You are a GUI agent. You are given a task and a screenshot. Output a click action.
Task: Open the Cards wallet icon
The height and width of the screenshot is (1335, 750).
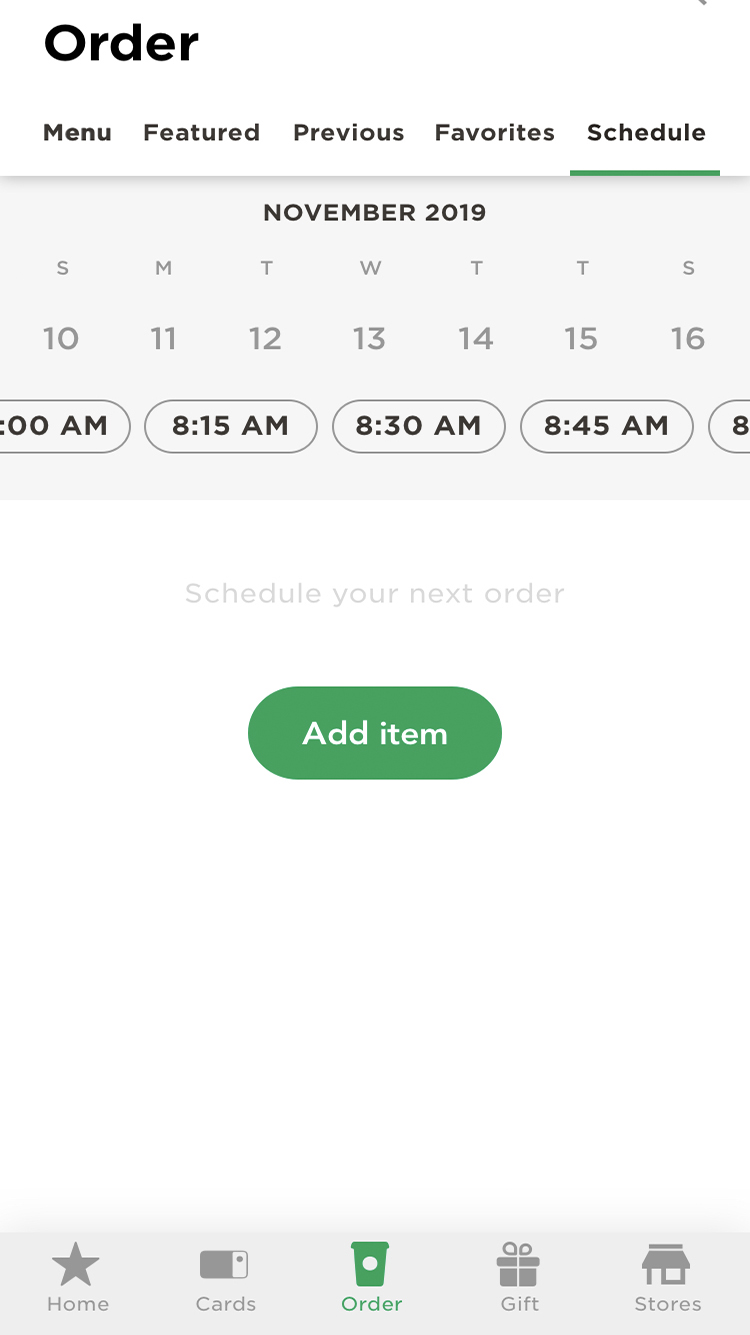(x=225, y=1264)
